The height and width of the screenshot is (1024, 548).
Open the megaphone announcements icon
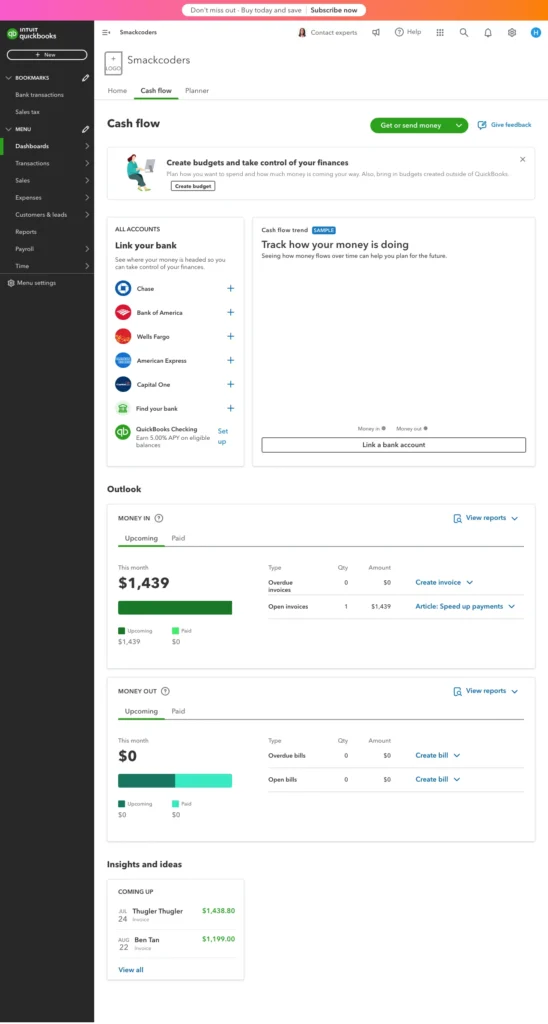(x=376, y=32)
